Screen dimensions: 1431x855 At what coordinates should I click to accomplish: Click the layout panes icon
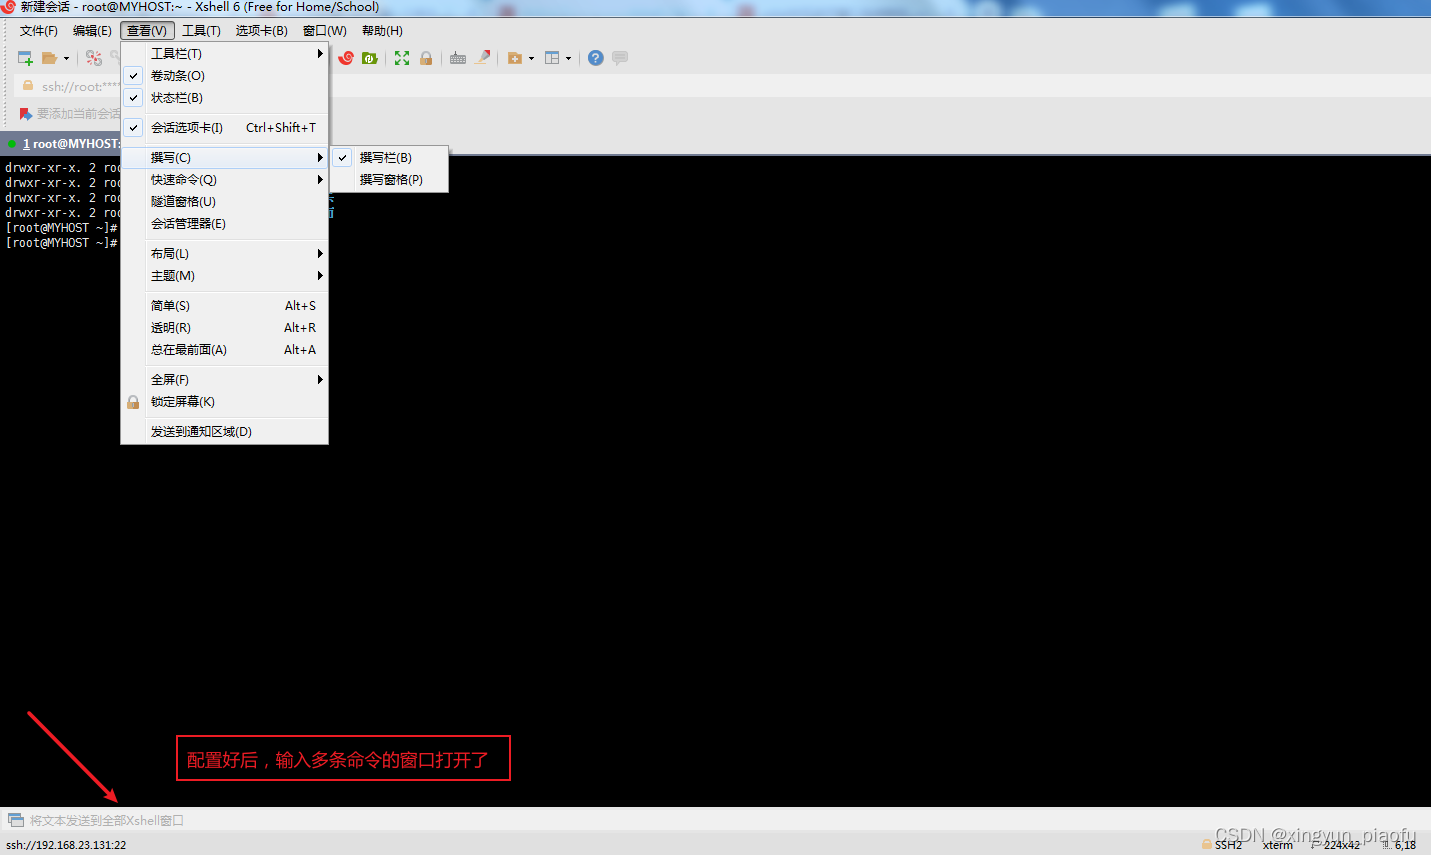point(552,58)
